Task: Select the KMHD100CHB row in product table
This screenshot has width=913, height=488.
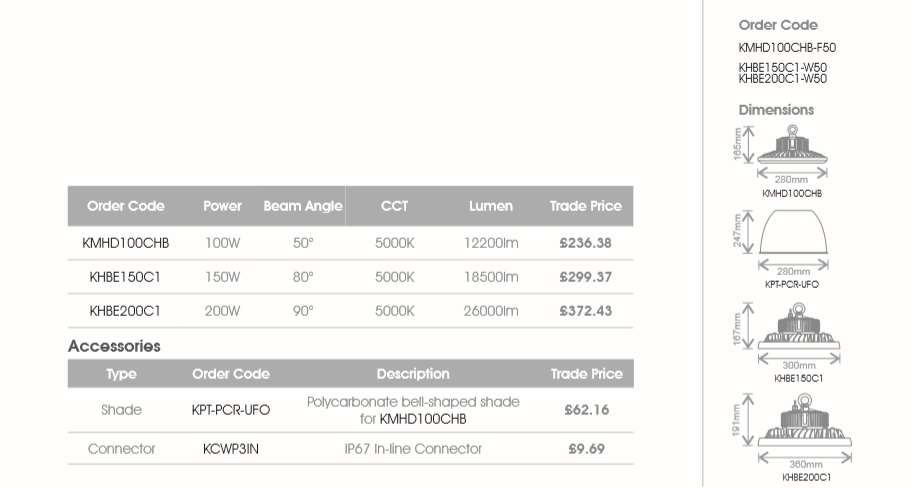Action: [125, 243]
